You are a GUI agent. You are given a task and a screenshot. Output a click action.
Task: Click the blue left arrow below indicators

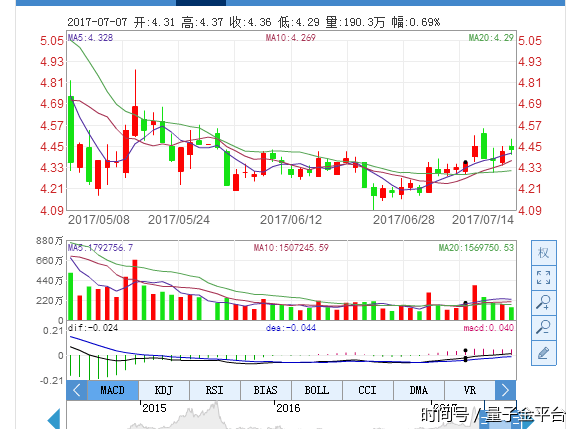(54, 419)
